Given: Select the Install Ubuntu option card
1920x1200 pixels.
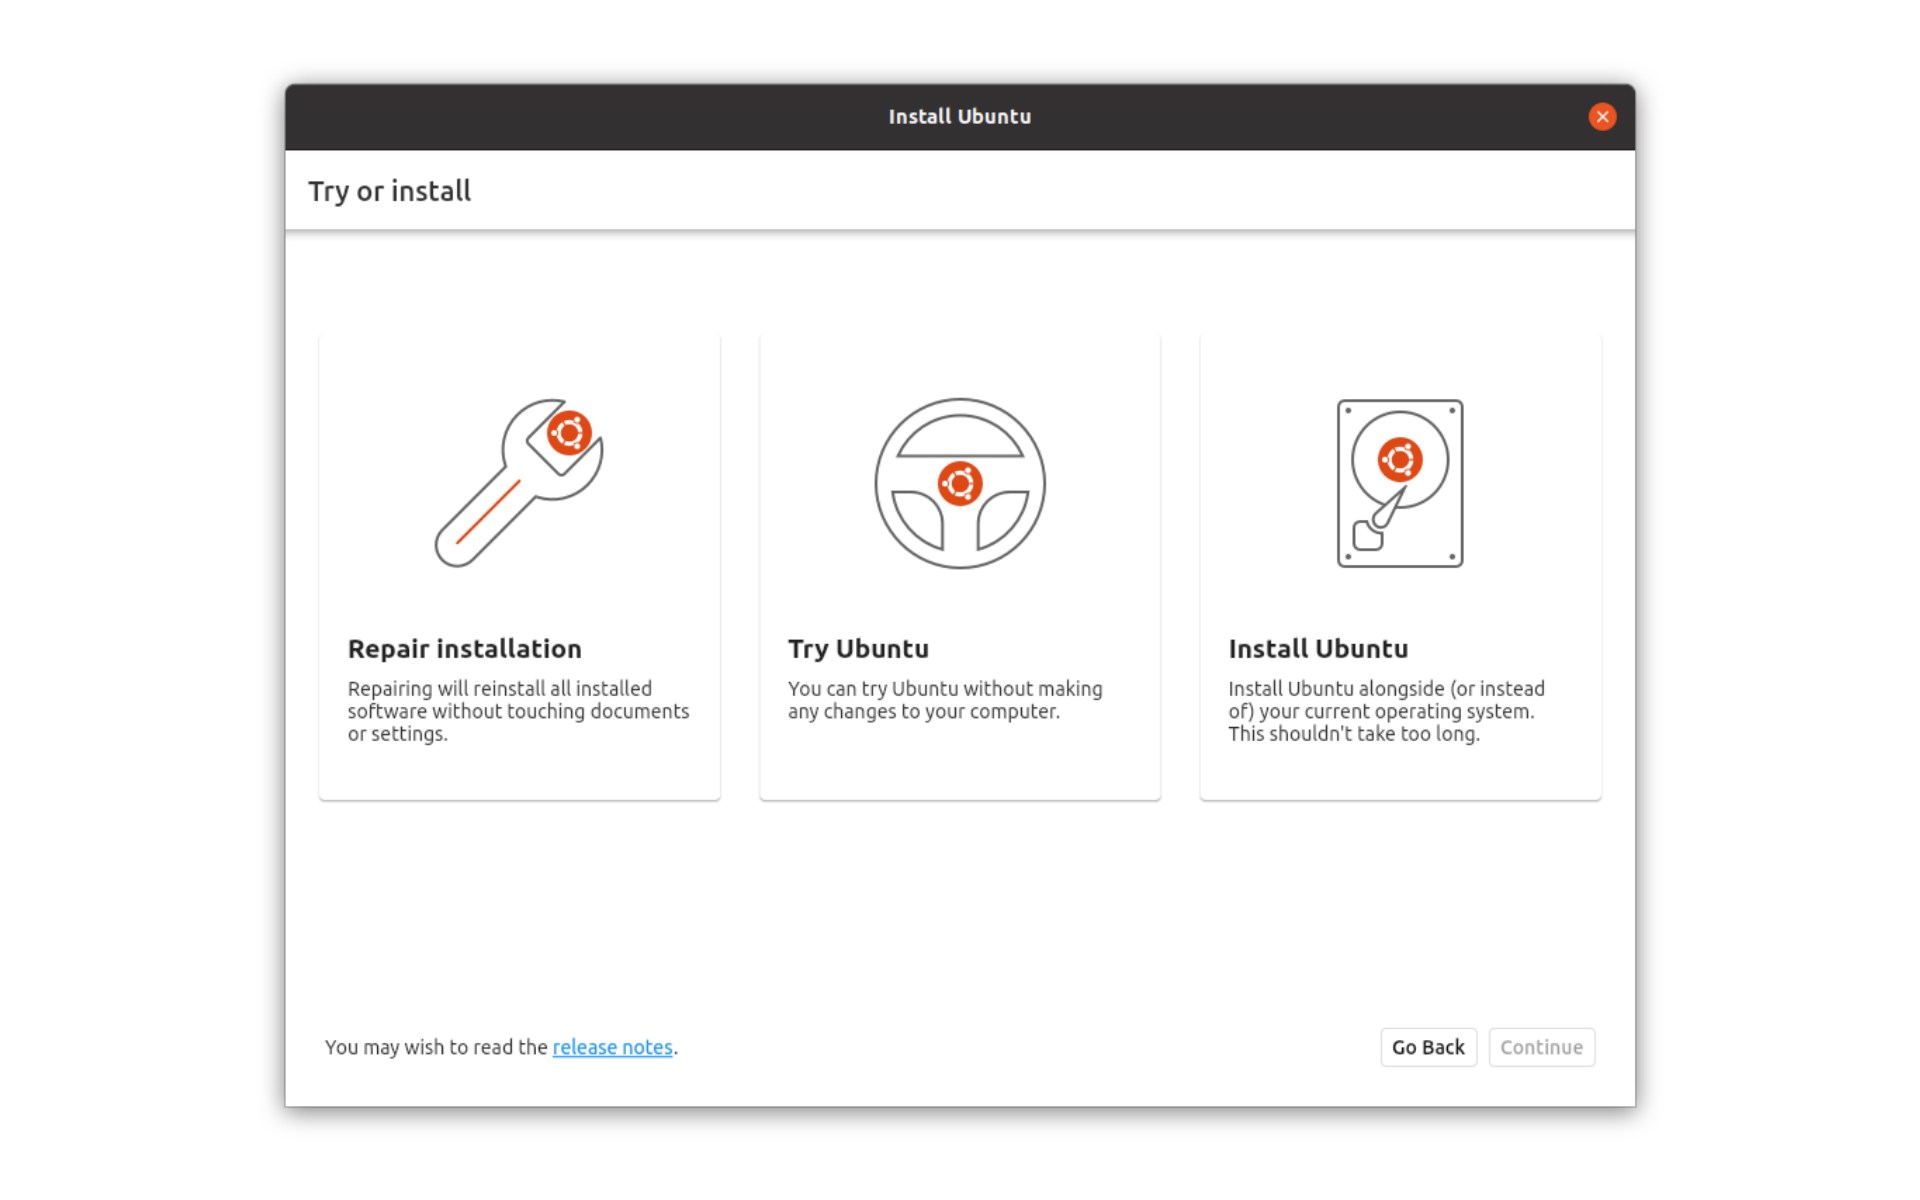Looking at the screenshot, I should pyautogui.click(x=1400, y=565).
